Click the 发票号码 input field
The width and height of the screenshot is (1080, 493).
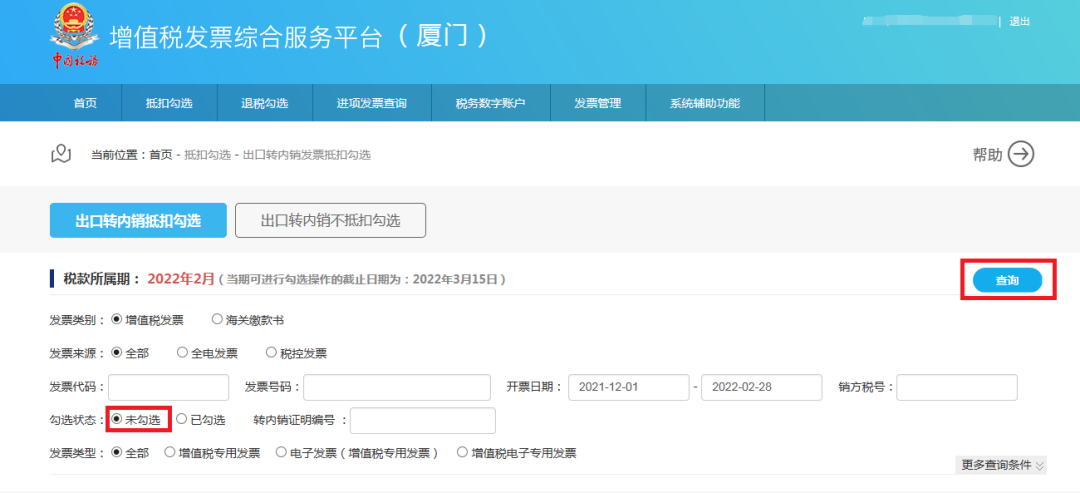coord(396,387)
